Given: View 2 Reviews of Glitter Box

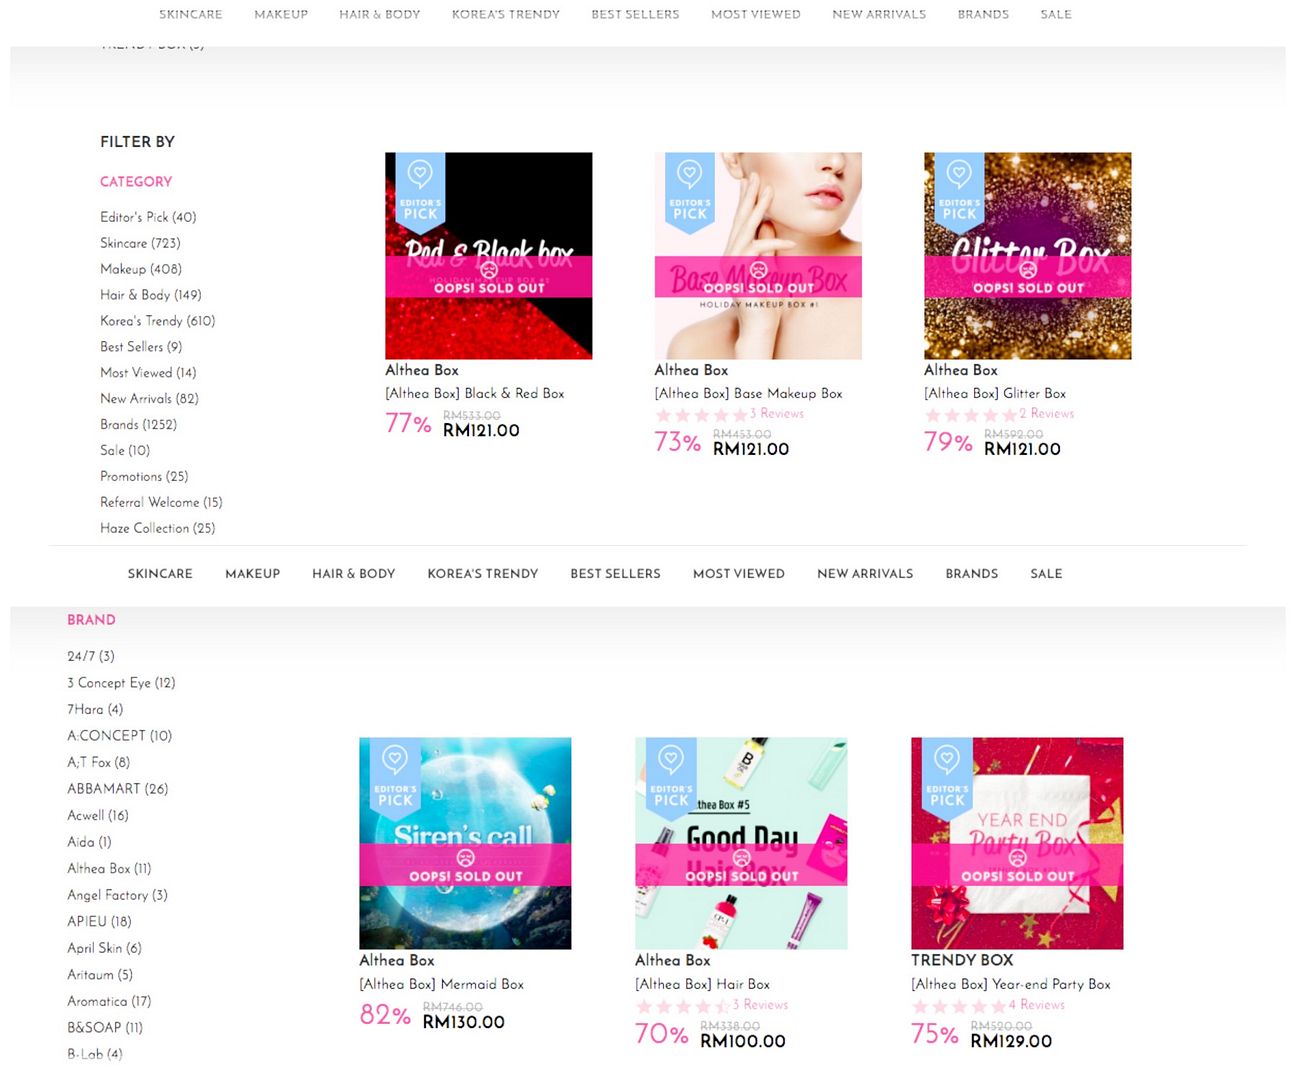Looking at the screenshot, I should (x=1047, y=414).
